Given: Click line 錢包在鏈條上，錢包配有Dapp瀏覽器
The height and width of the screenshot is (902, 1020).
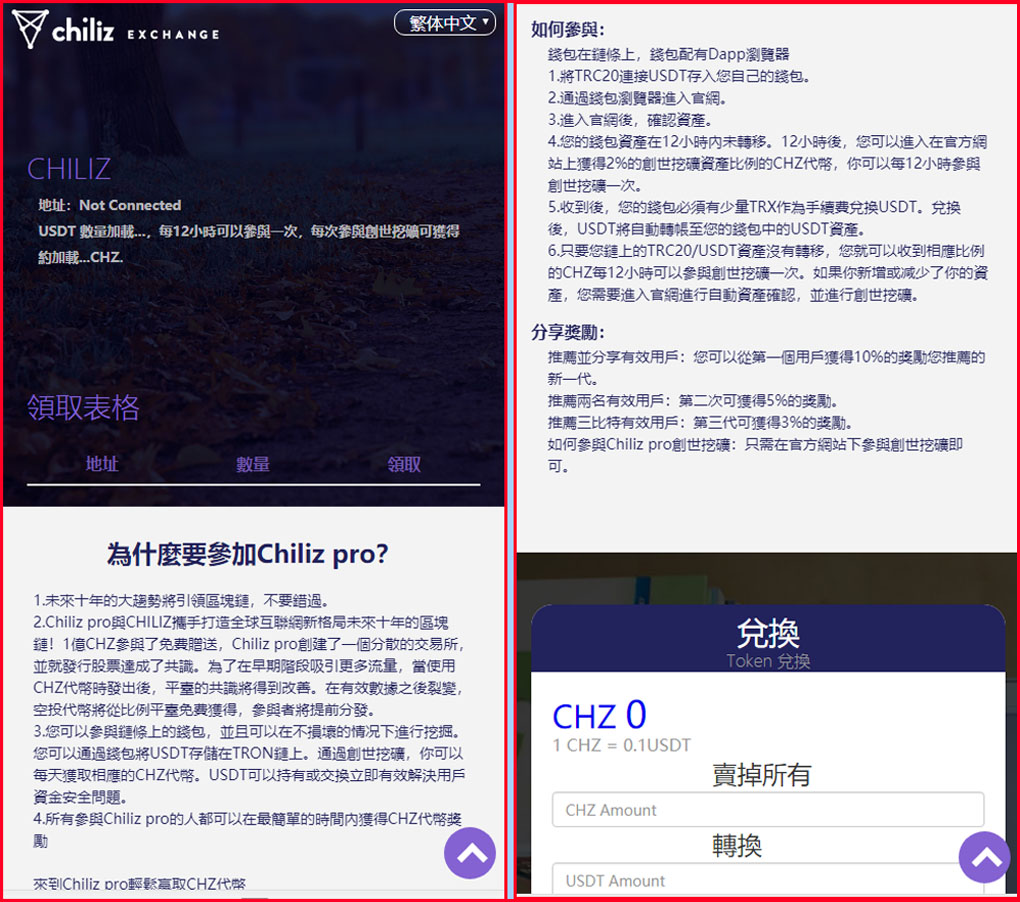Looking at the screenshot, I should (x=669, y=54).
